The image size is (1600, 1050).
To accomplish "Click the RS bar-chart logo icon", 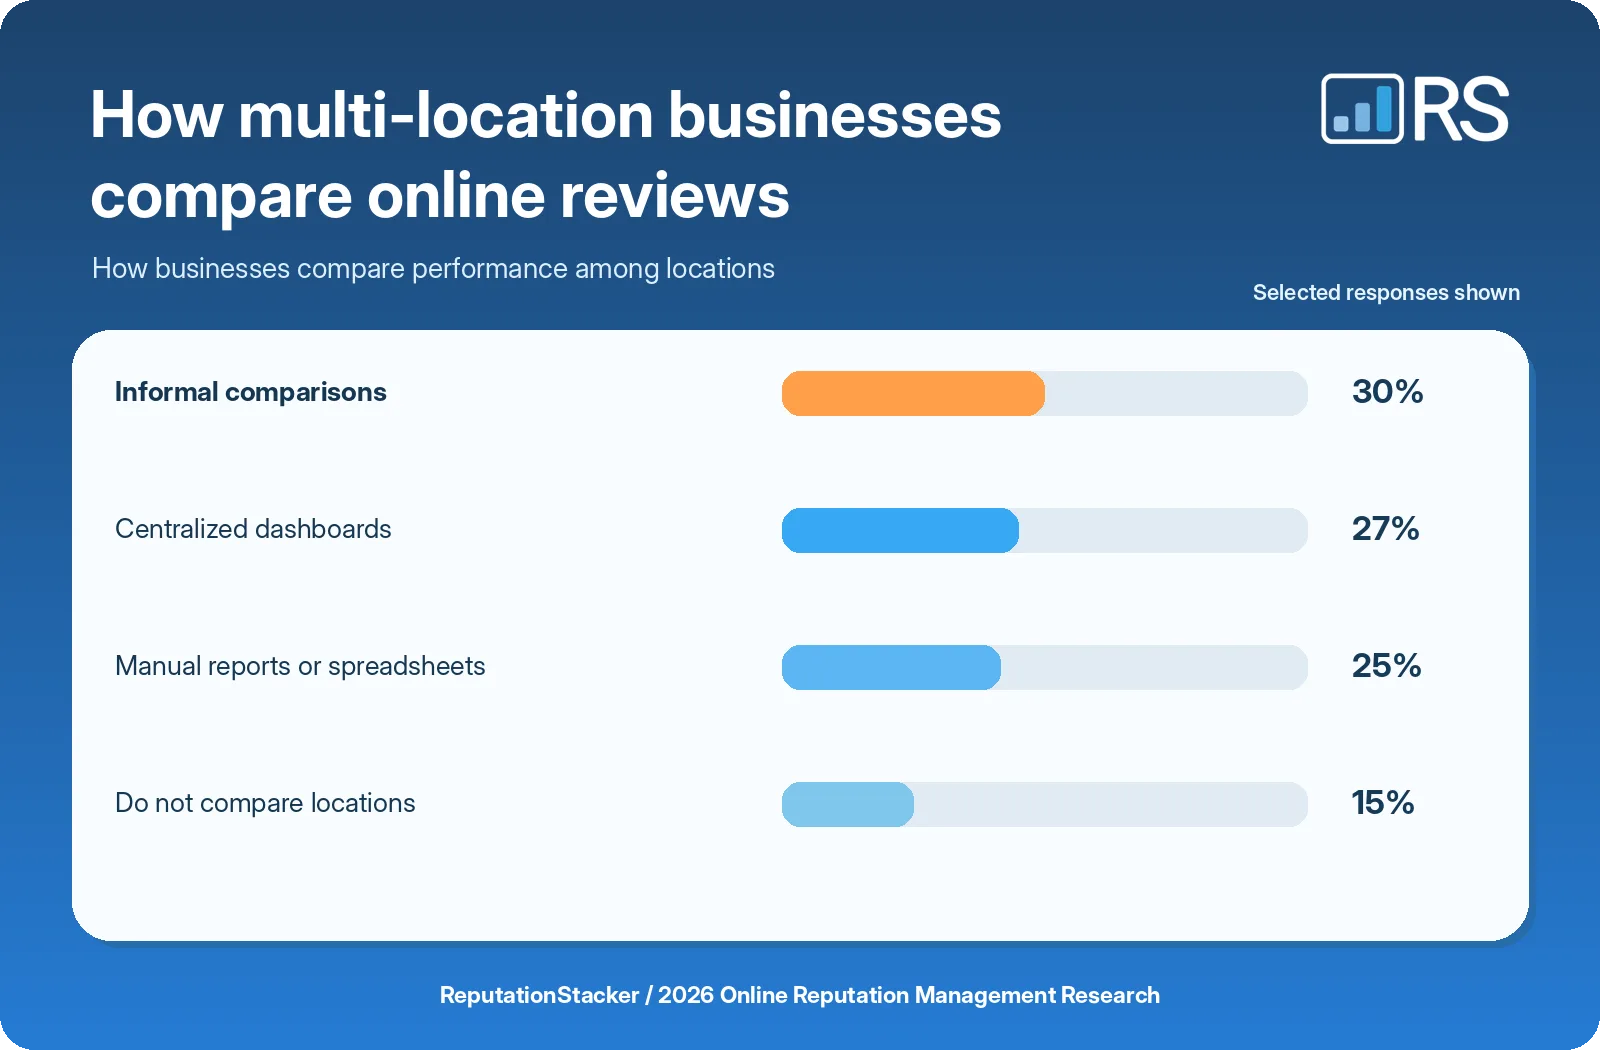I will (1362, 109).
